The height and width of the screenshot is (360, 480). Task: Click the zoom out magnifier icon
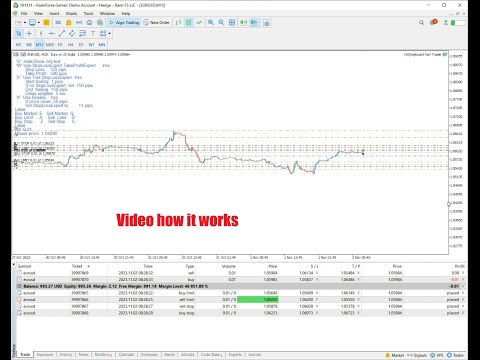point(221,23)
